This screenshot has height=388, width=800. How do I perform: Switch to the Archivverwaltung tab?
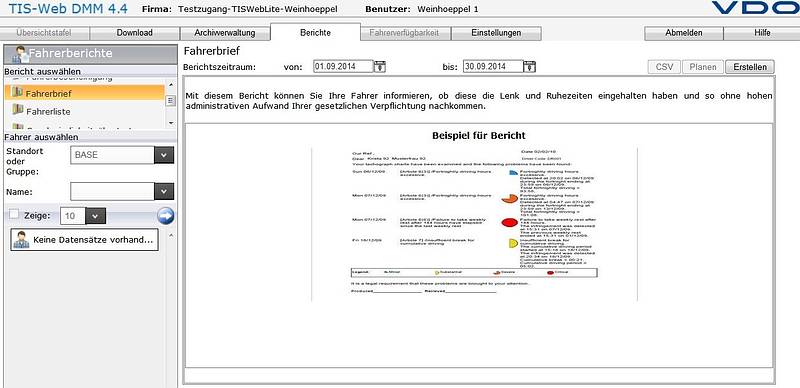click(x=224, y=33)
